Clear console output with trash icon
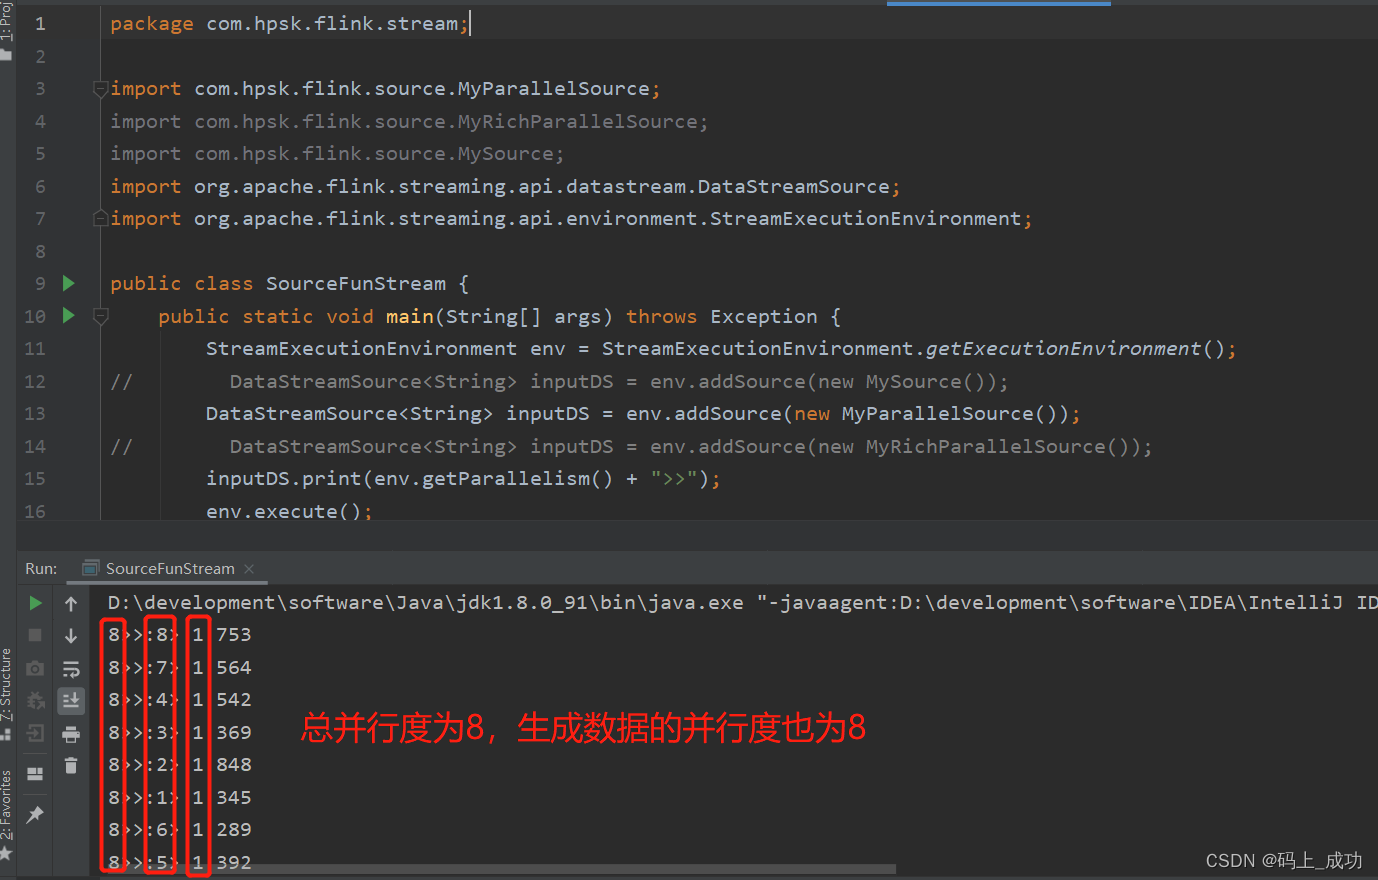The height and width of the screenshot is (880, 1378). click(71, 766)
